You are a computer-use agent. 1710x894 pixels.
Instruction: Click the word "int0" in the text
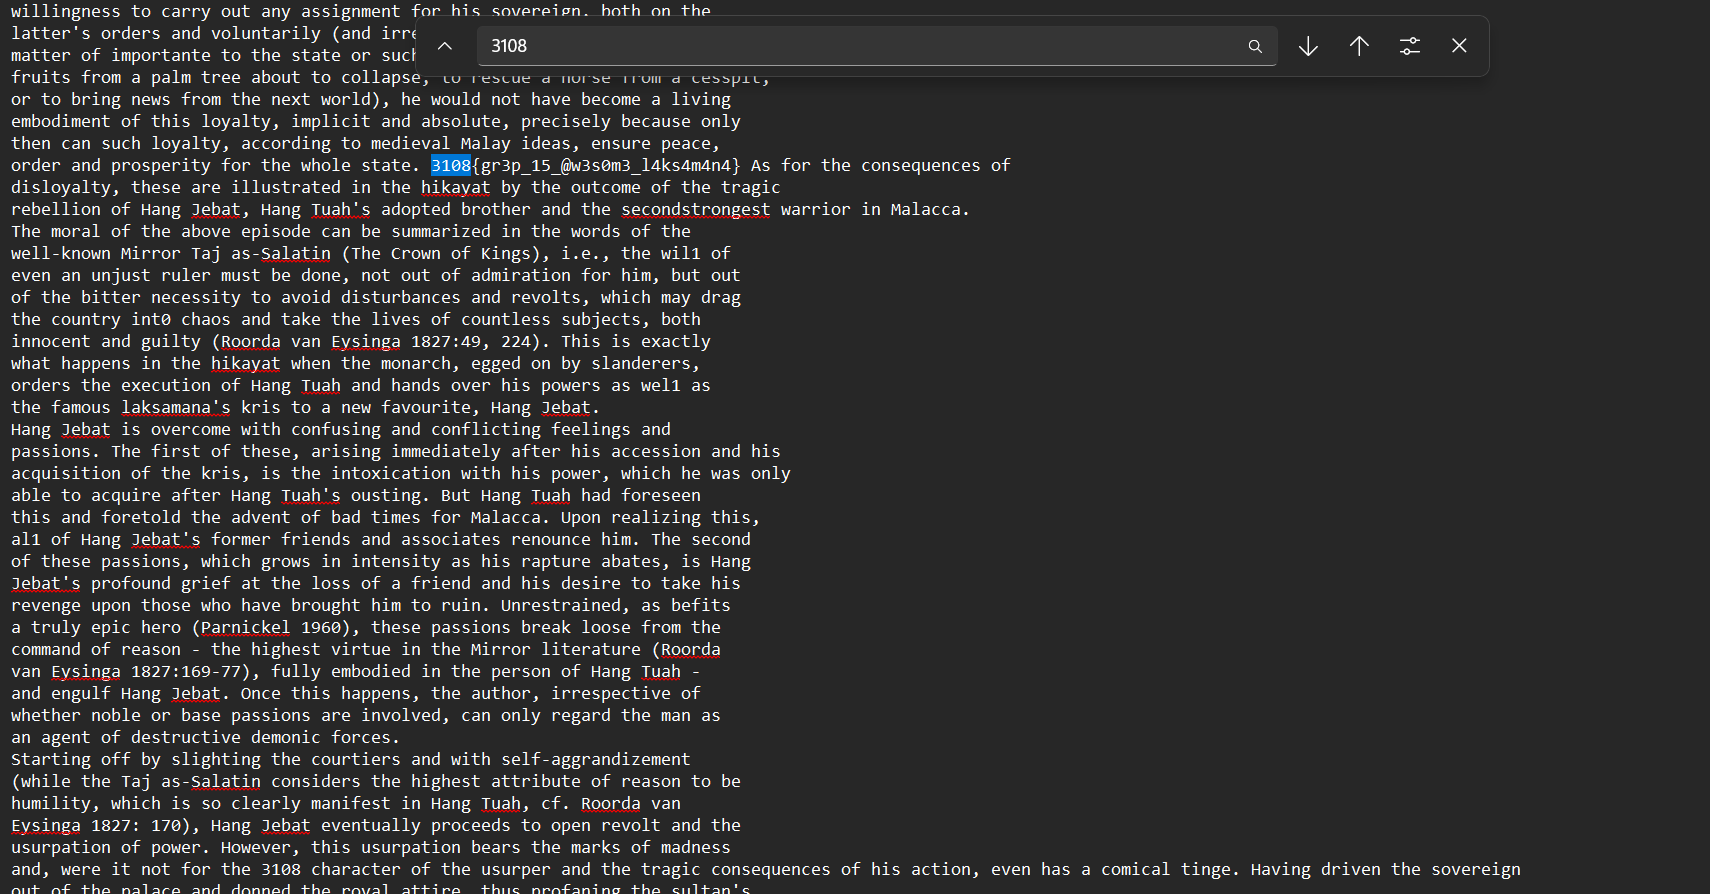[x=150, y=320]
